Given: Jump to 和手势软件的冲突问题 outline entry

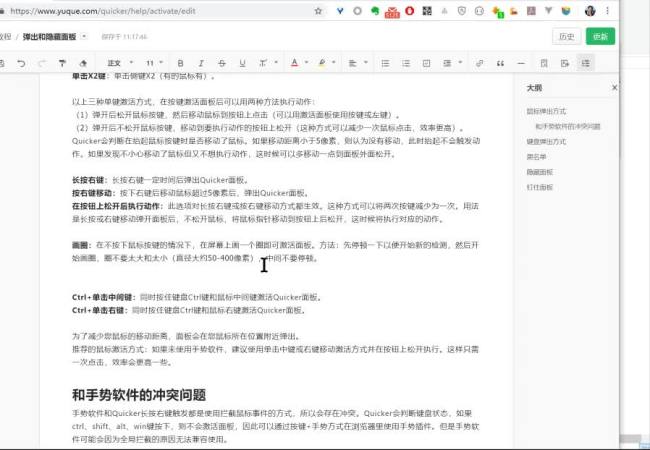Looking at the screenshot, I should [568, 126].
